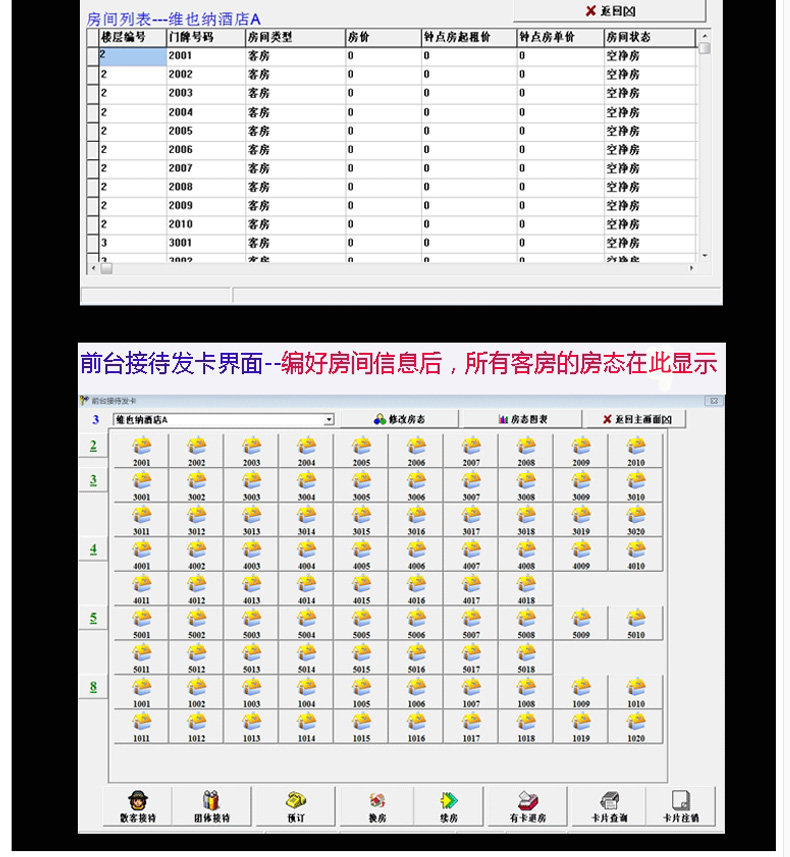
Task: Select room 3003 icon
Action: click(x=251, y=485)
